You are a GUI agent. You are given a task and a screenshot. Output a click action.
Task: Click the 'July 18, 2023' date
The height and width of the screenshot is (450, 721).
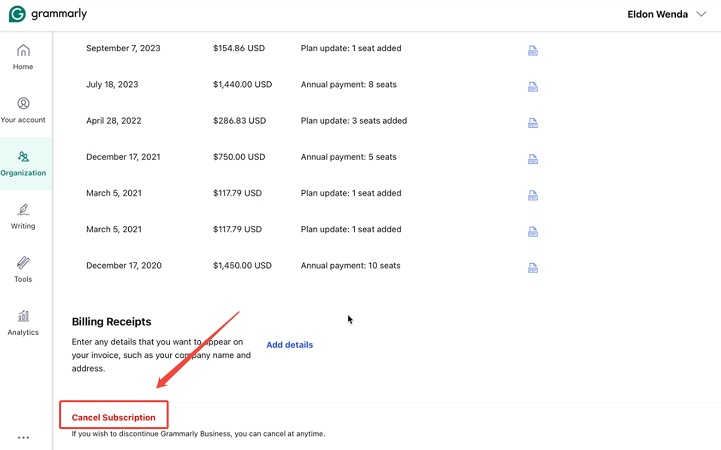pyautogui.click(x=112, y=85)
